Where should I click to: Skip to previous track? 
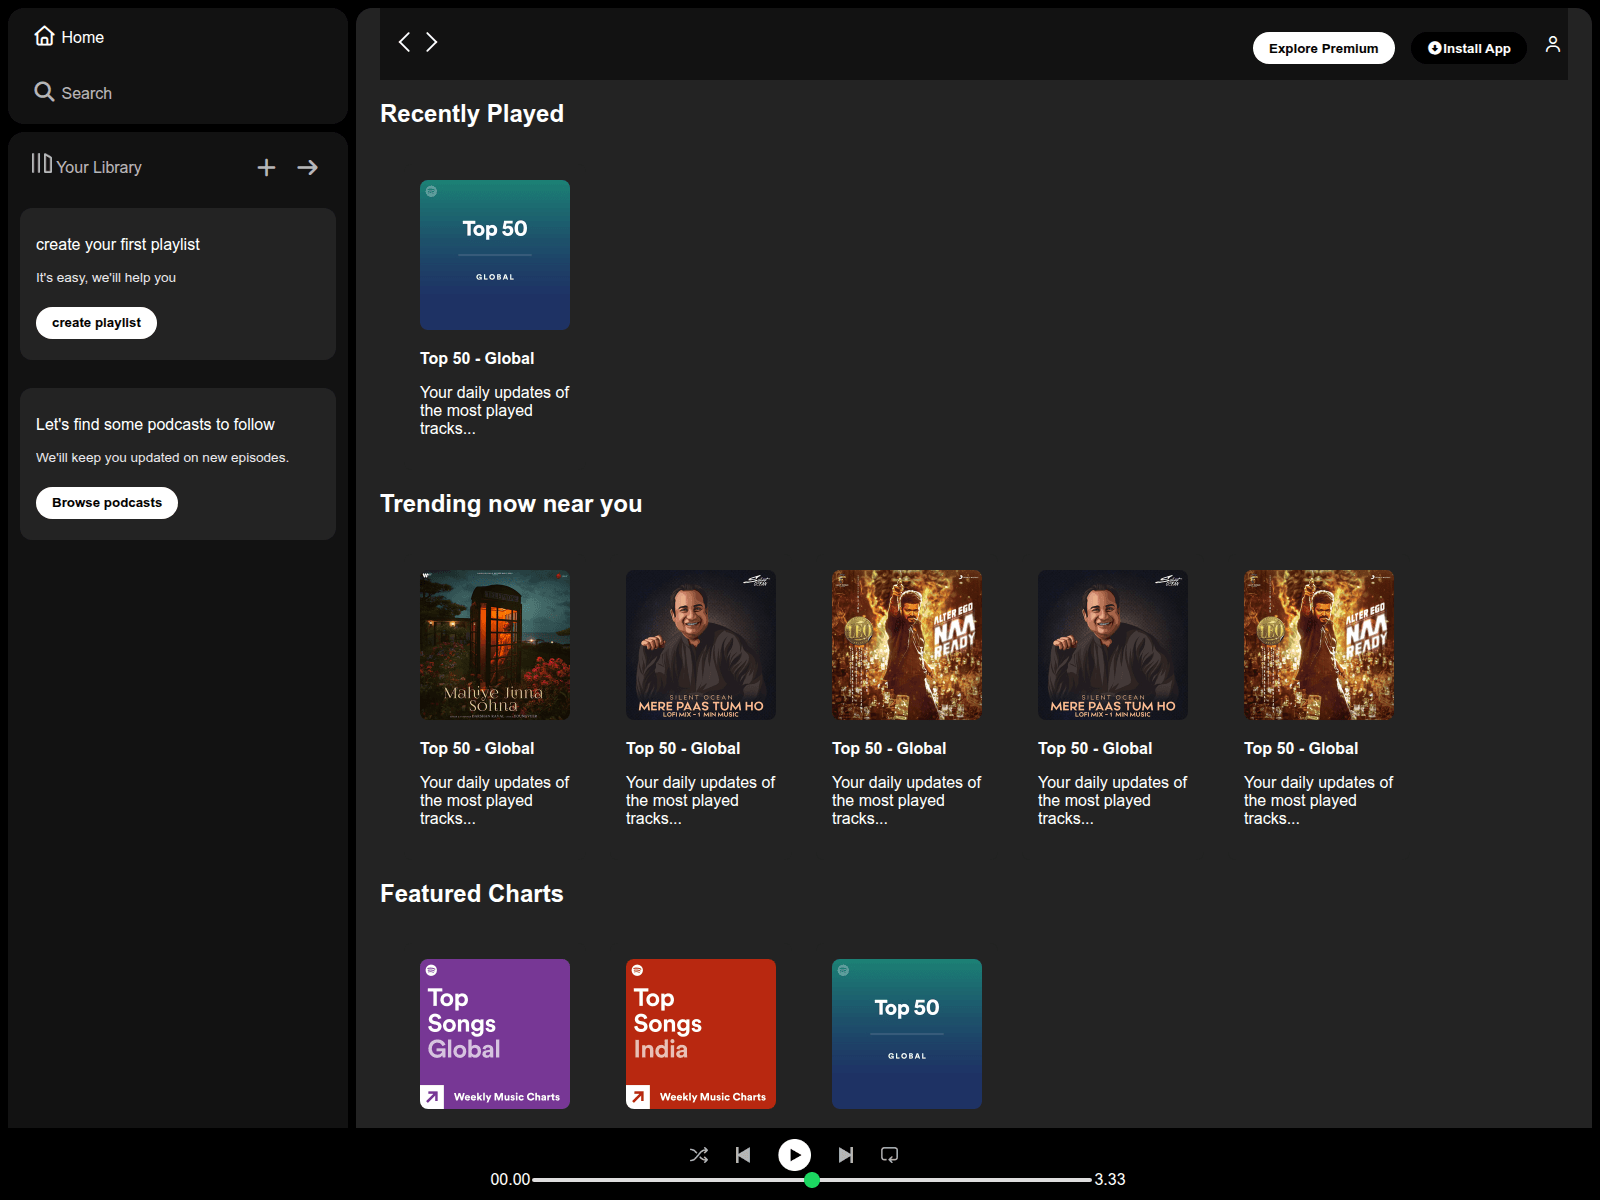[x=743, y=1155]
